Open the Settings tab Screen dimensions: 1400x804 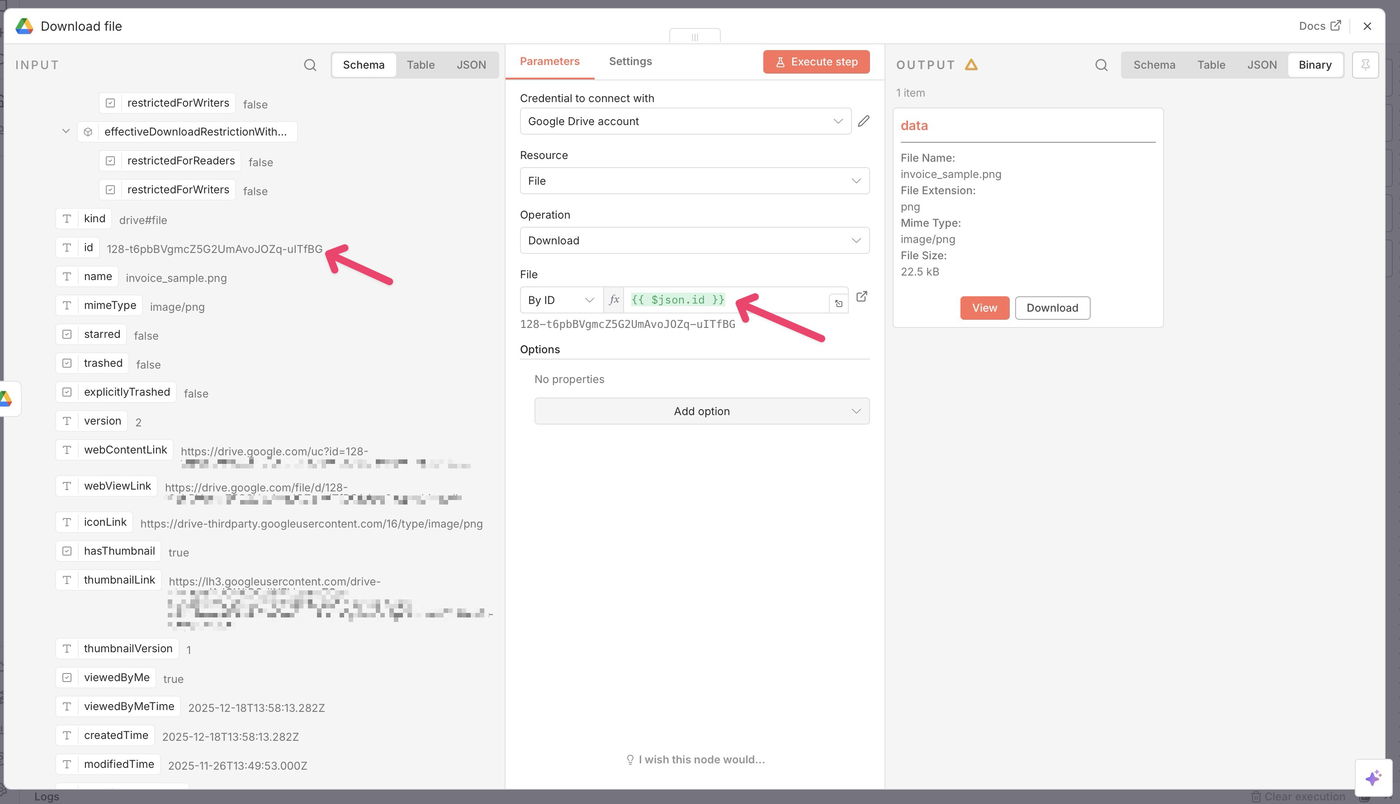[x=631, y=61]
